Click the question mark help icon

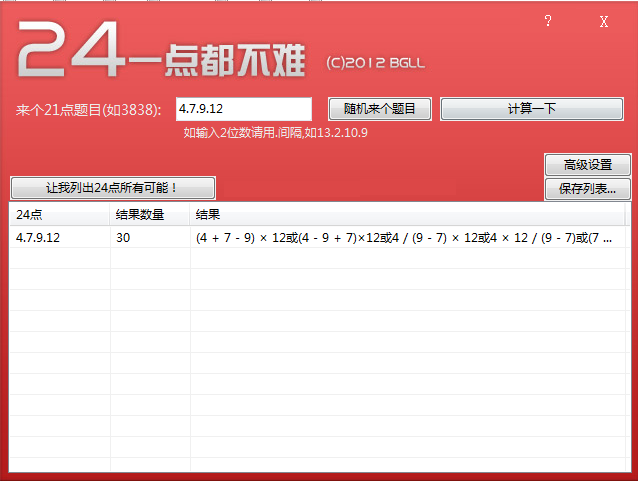click(548, 21)
